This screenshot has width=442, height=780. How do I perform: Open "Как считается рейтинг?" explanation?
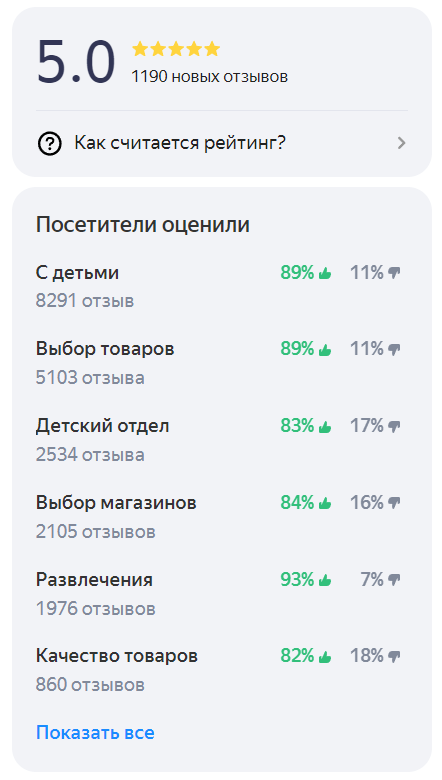222,144
